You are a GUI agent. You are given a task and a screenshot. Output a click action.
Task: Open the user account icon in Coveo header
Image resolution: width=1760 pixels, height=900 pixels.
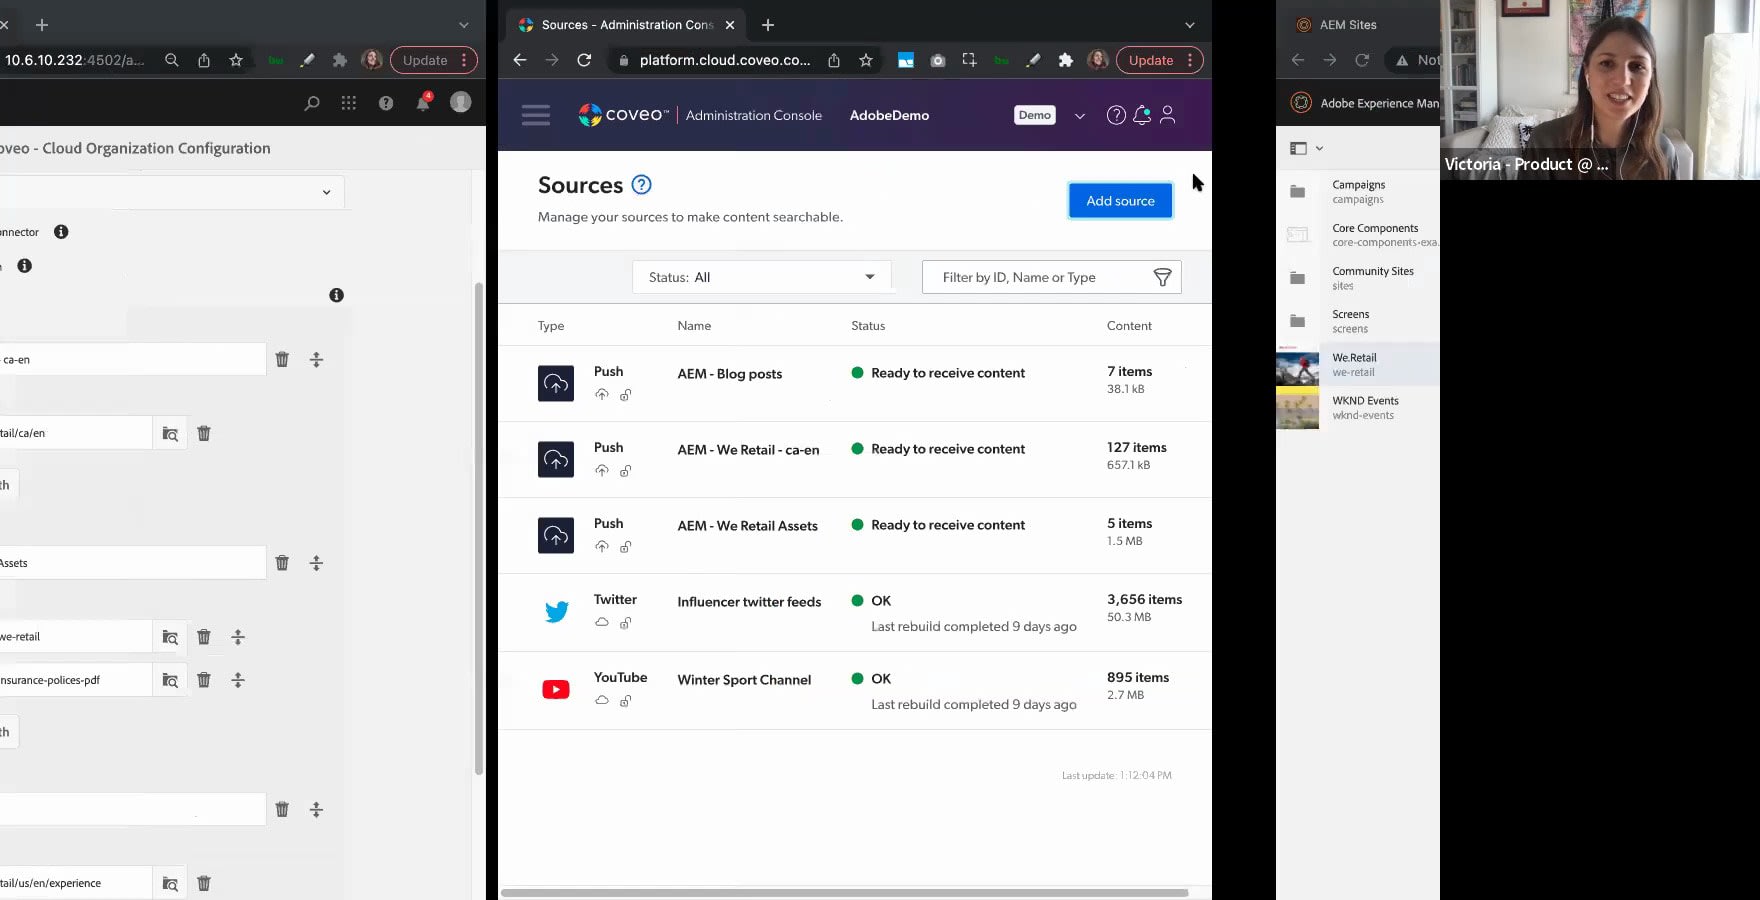tap(1167, 115)
